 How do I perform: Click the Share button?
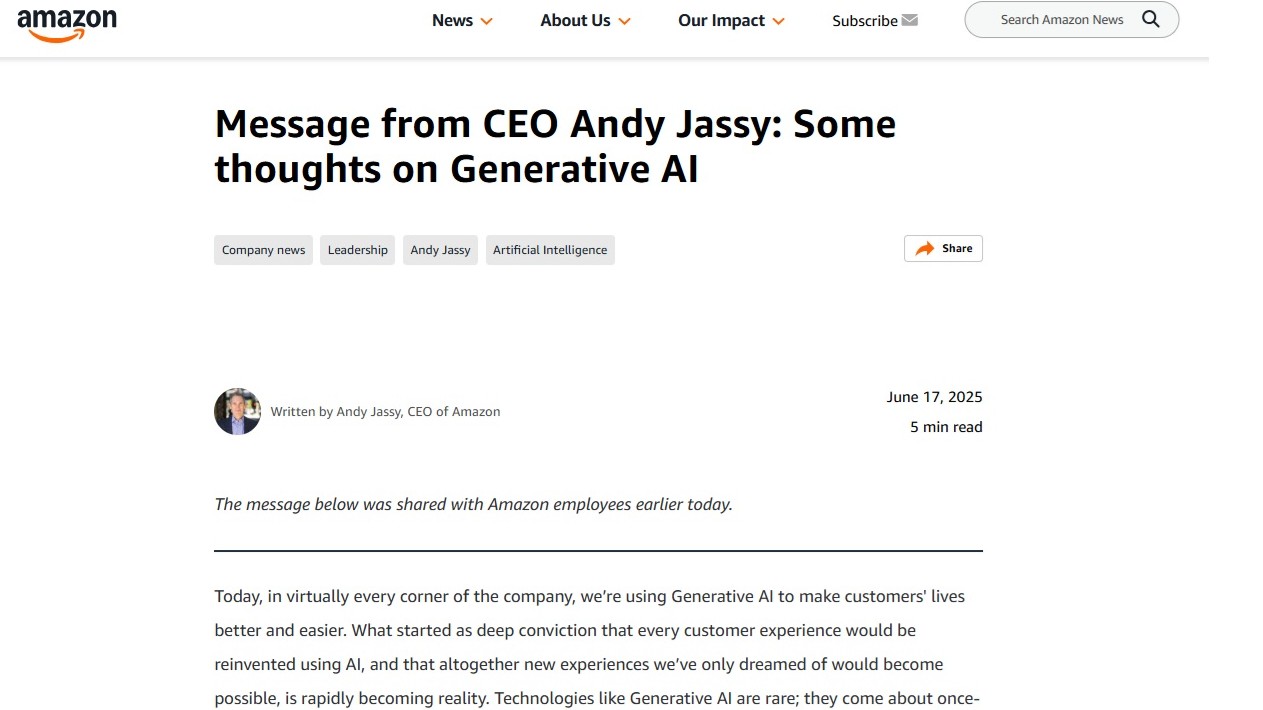[x=943, y=249]
